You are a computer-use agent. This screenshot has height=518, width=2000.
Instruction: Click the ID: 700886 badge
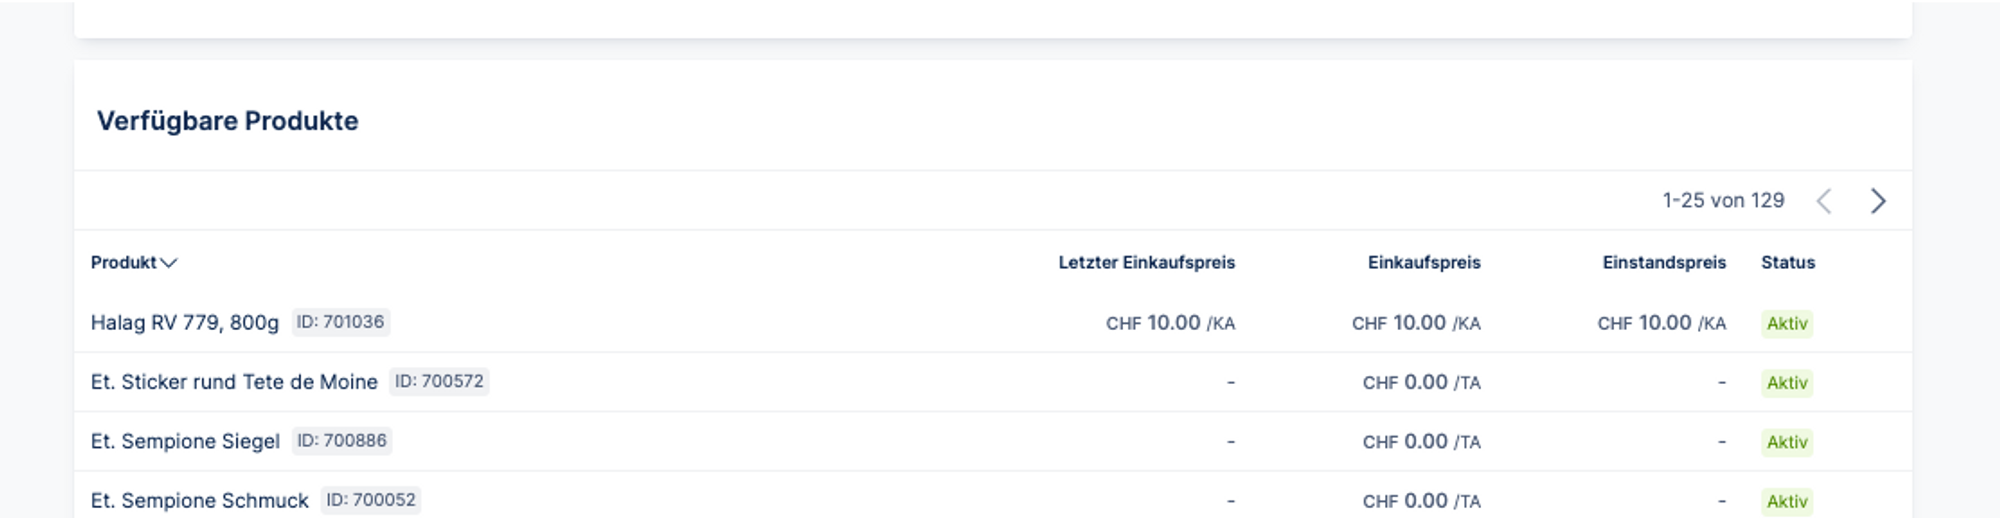click(342, 441)
